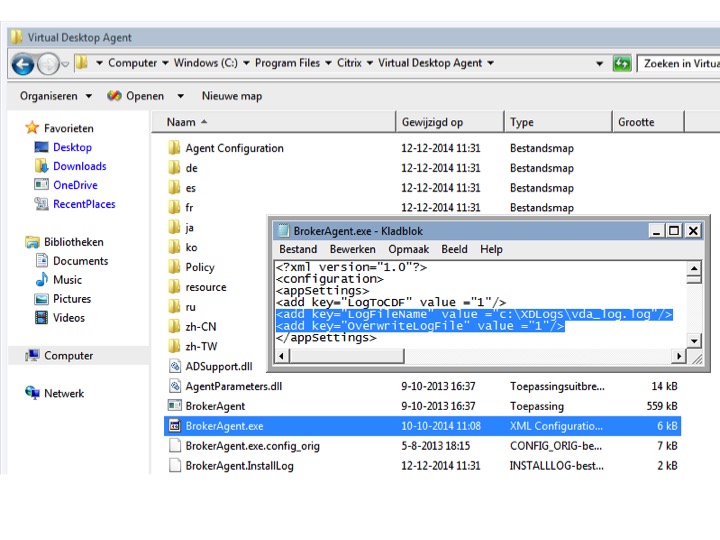Select the zh-TW folder icon

pos(174,346)
